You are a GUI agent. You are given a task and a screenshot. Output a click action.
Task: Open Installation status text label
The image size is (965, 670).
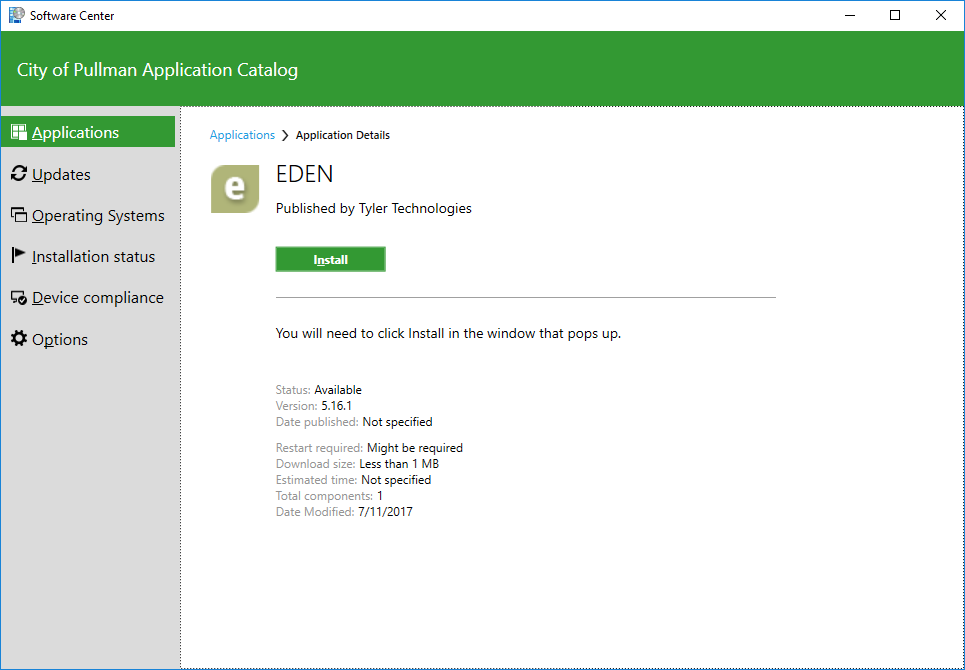click(x=93, y=257)
